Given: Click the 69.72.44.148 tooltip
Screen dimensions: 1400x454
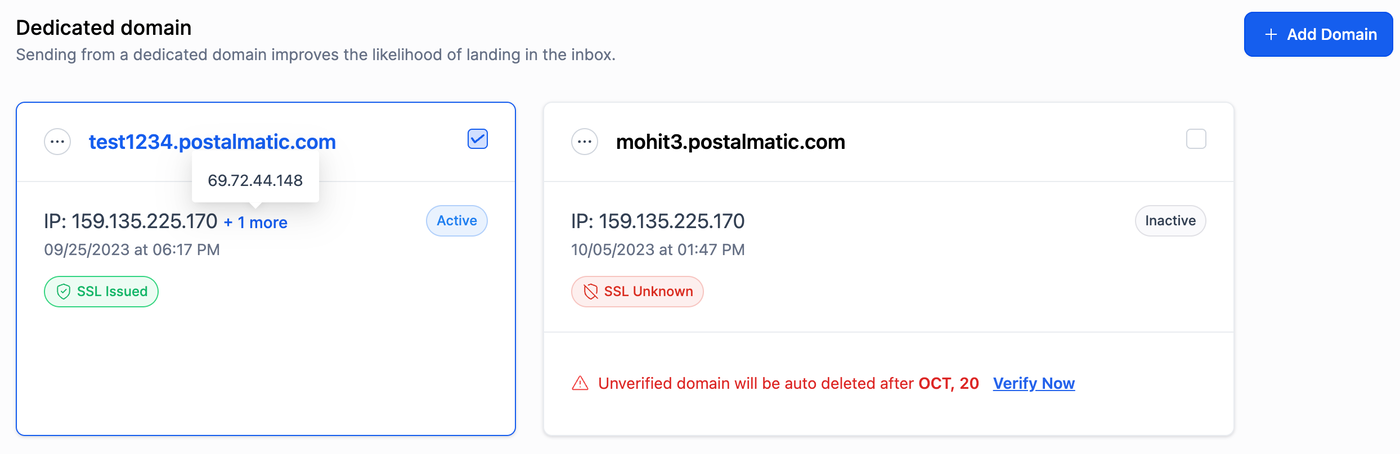Looking at the screenshot, I should click(255, 181).
